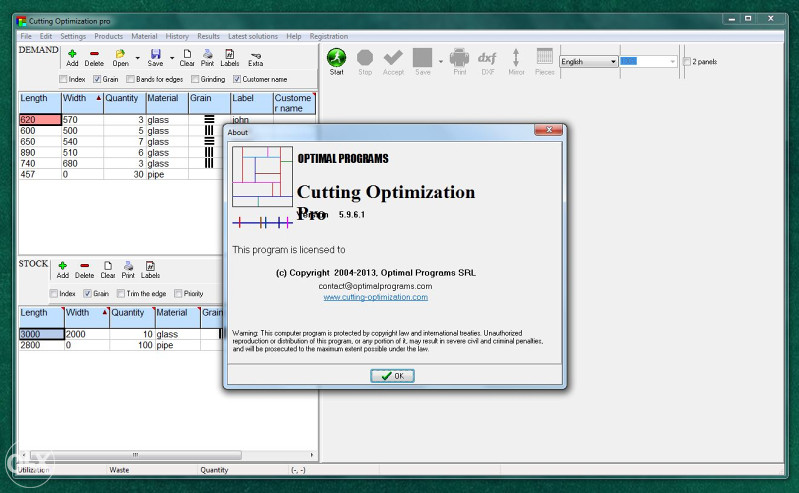Screen dimensions: 799x493
Task: Open the Material menu
Action: pos(145,36)
